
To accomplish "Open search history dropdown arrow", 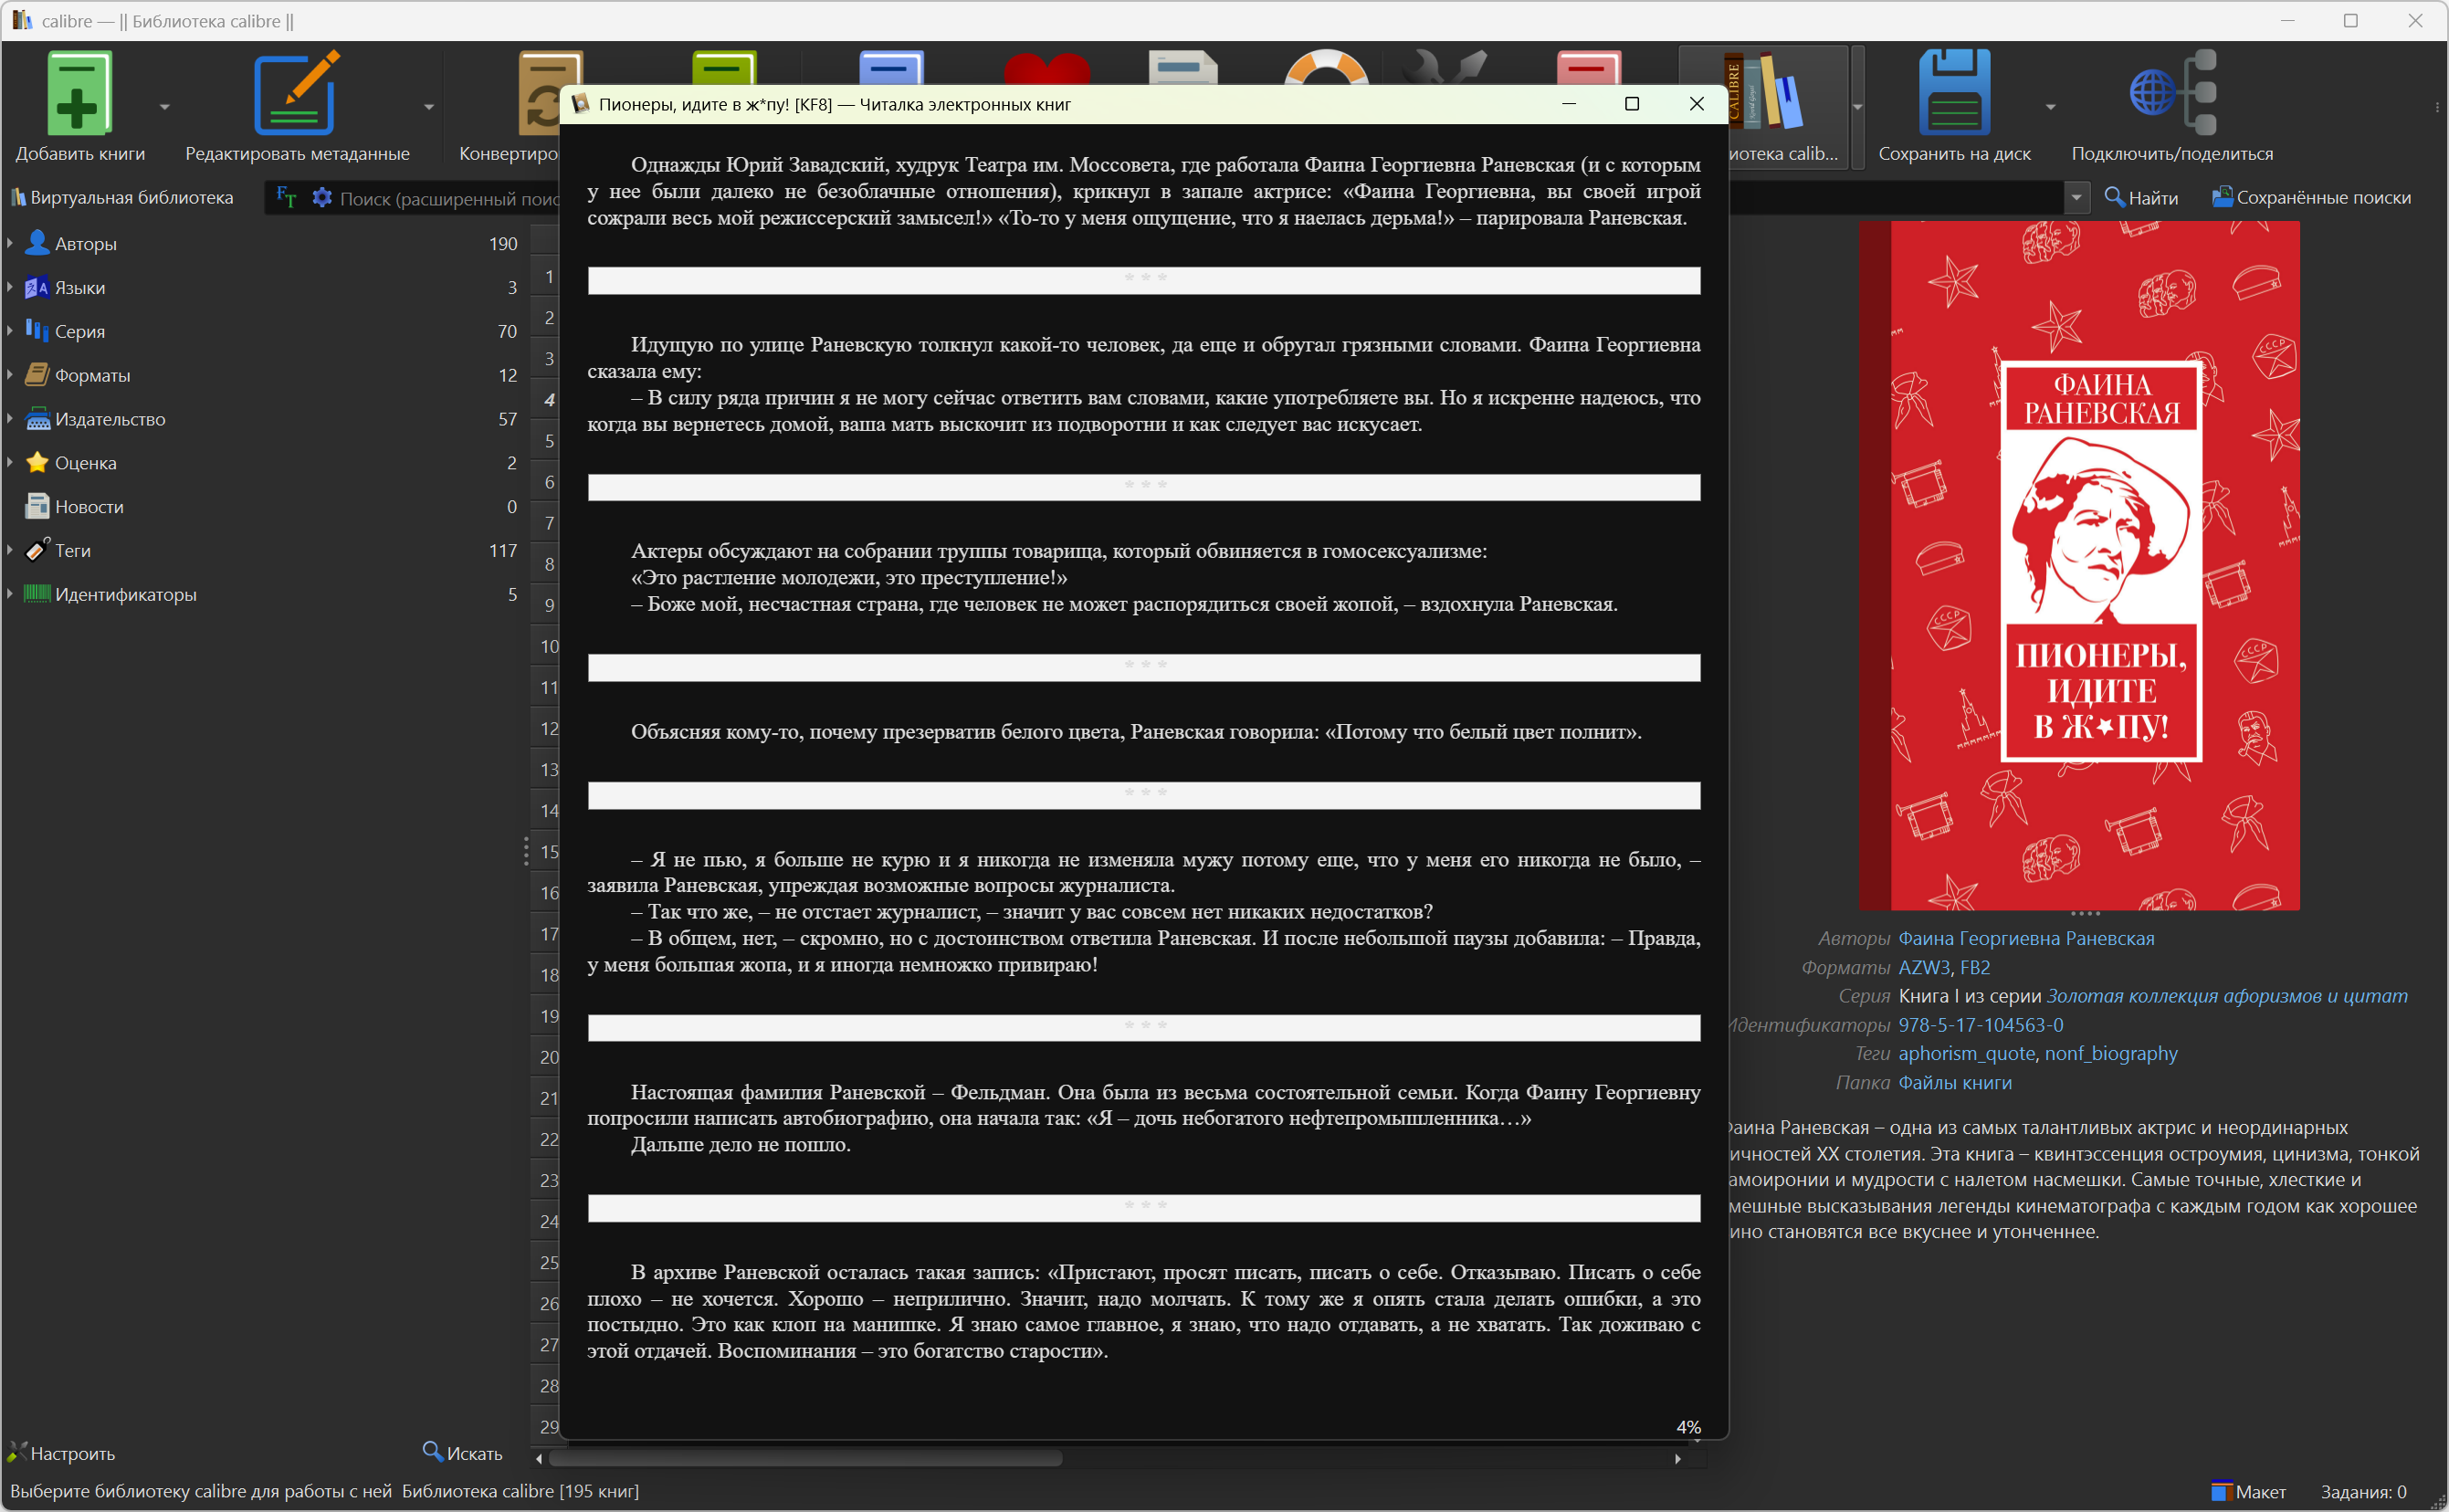I will click(2076, 197).
